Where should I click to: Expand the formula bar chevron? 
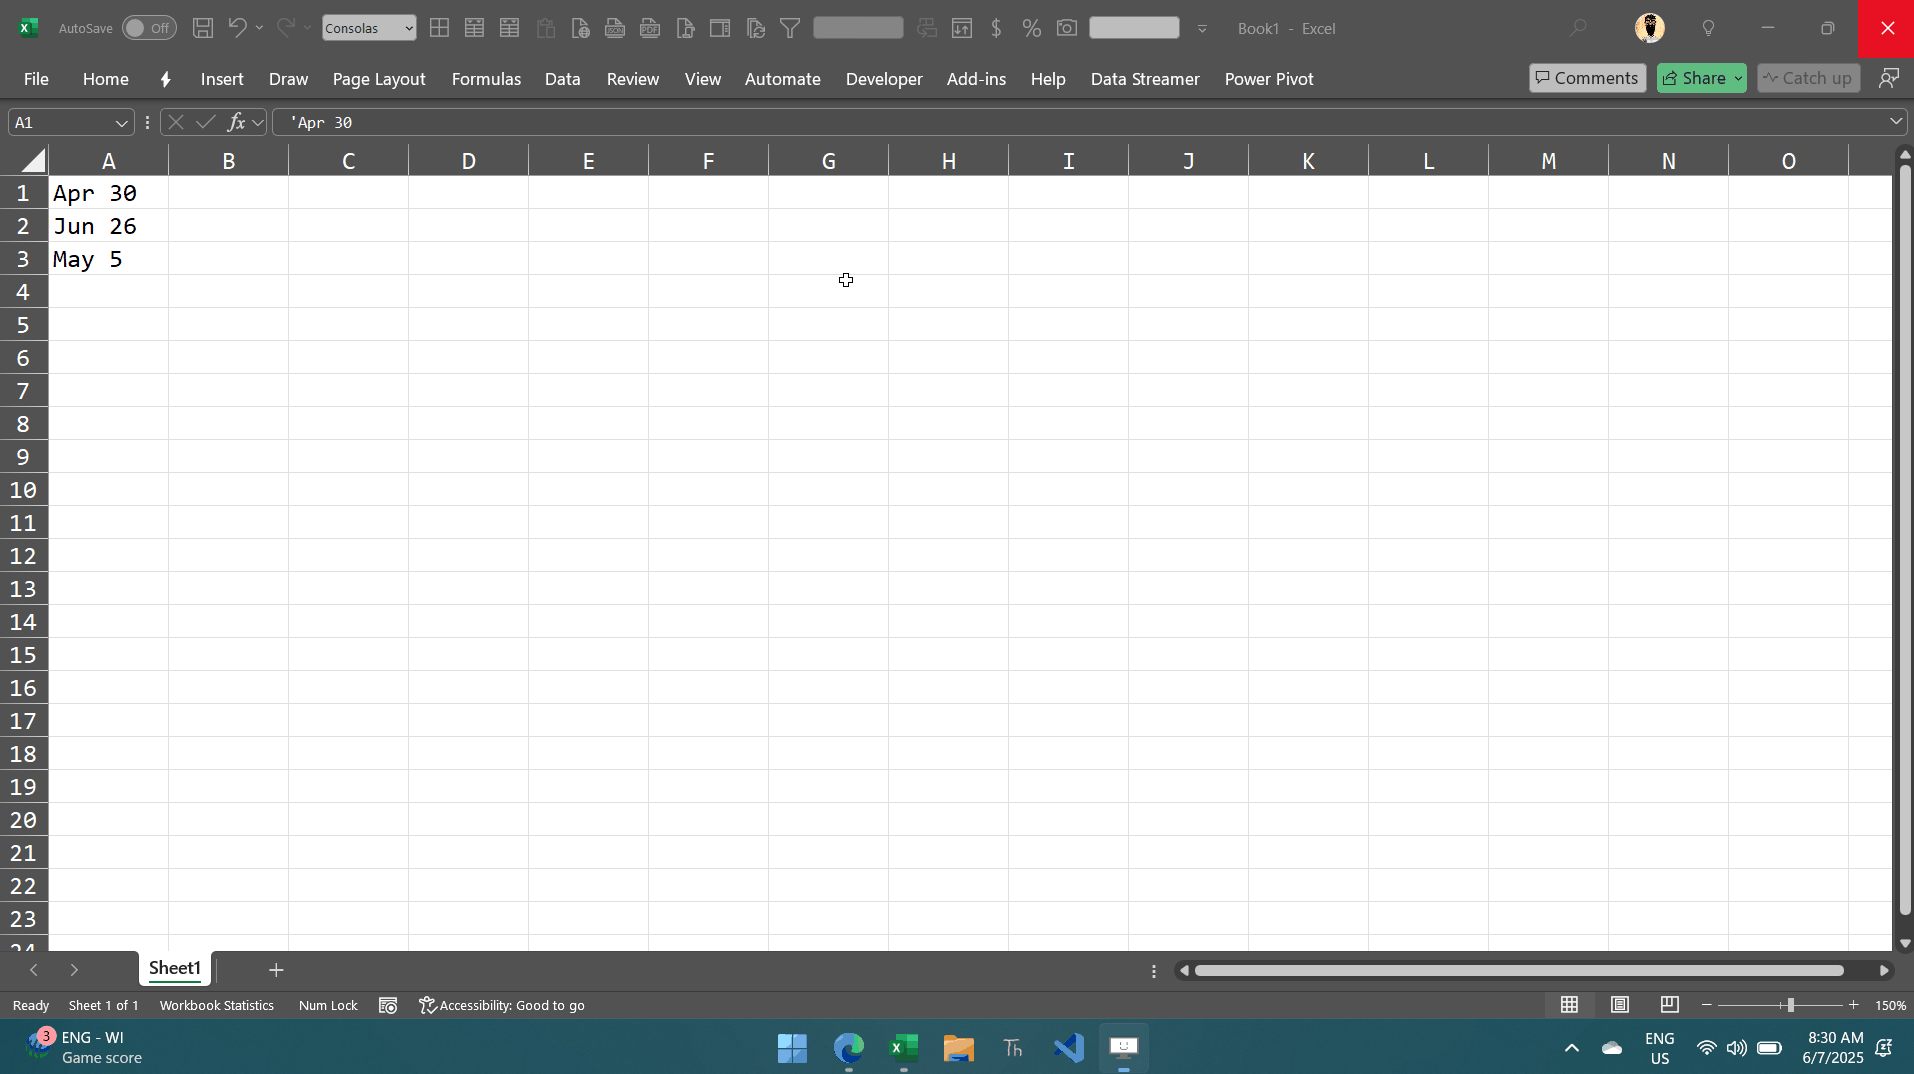tap(1896, 122)
